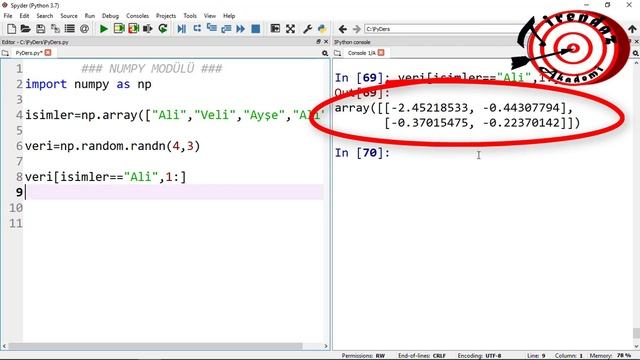Screen dimensions: 640x360
Task: Save file with the floppy disk icon
Action: (40, 29)
